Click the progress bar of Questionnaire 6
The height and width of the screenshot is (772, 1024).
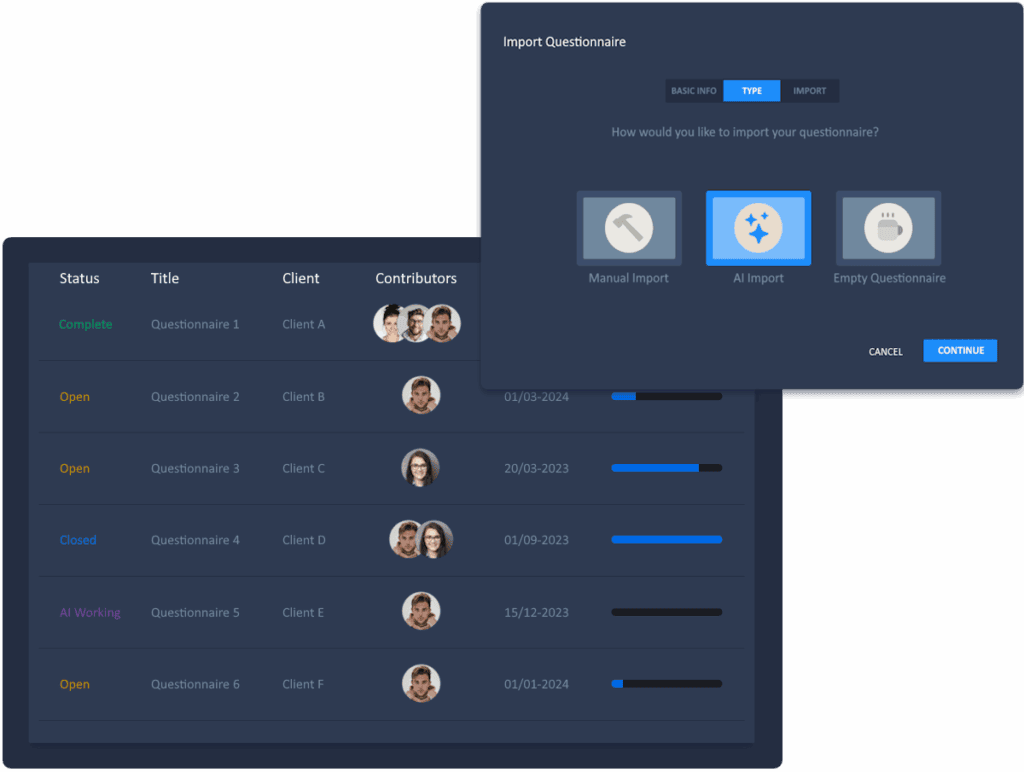667,684
